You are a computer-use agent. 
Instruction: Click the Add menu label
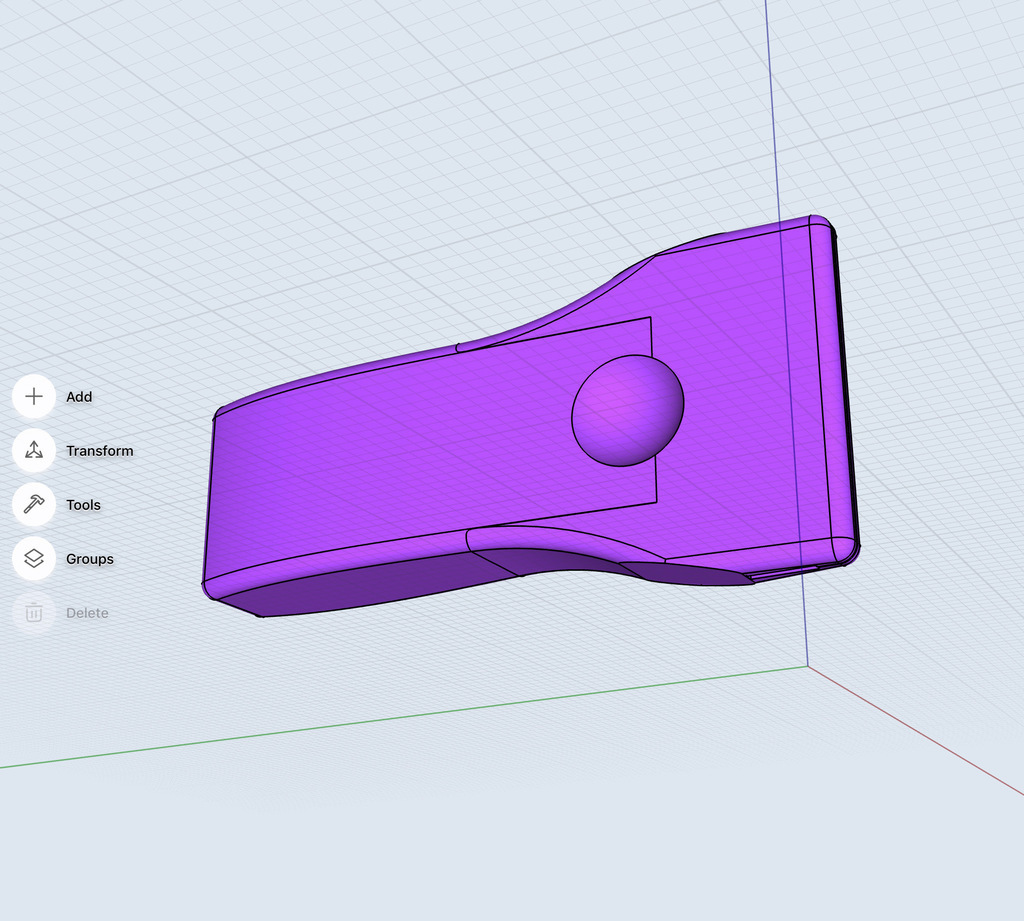[78, 397]
